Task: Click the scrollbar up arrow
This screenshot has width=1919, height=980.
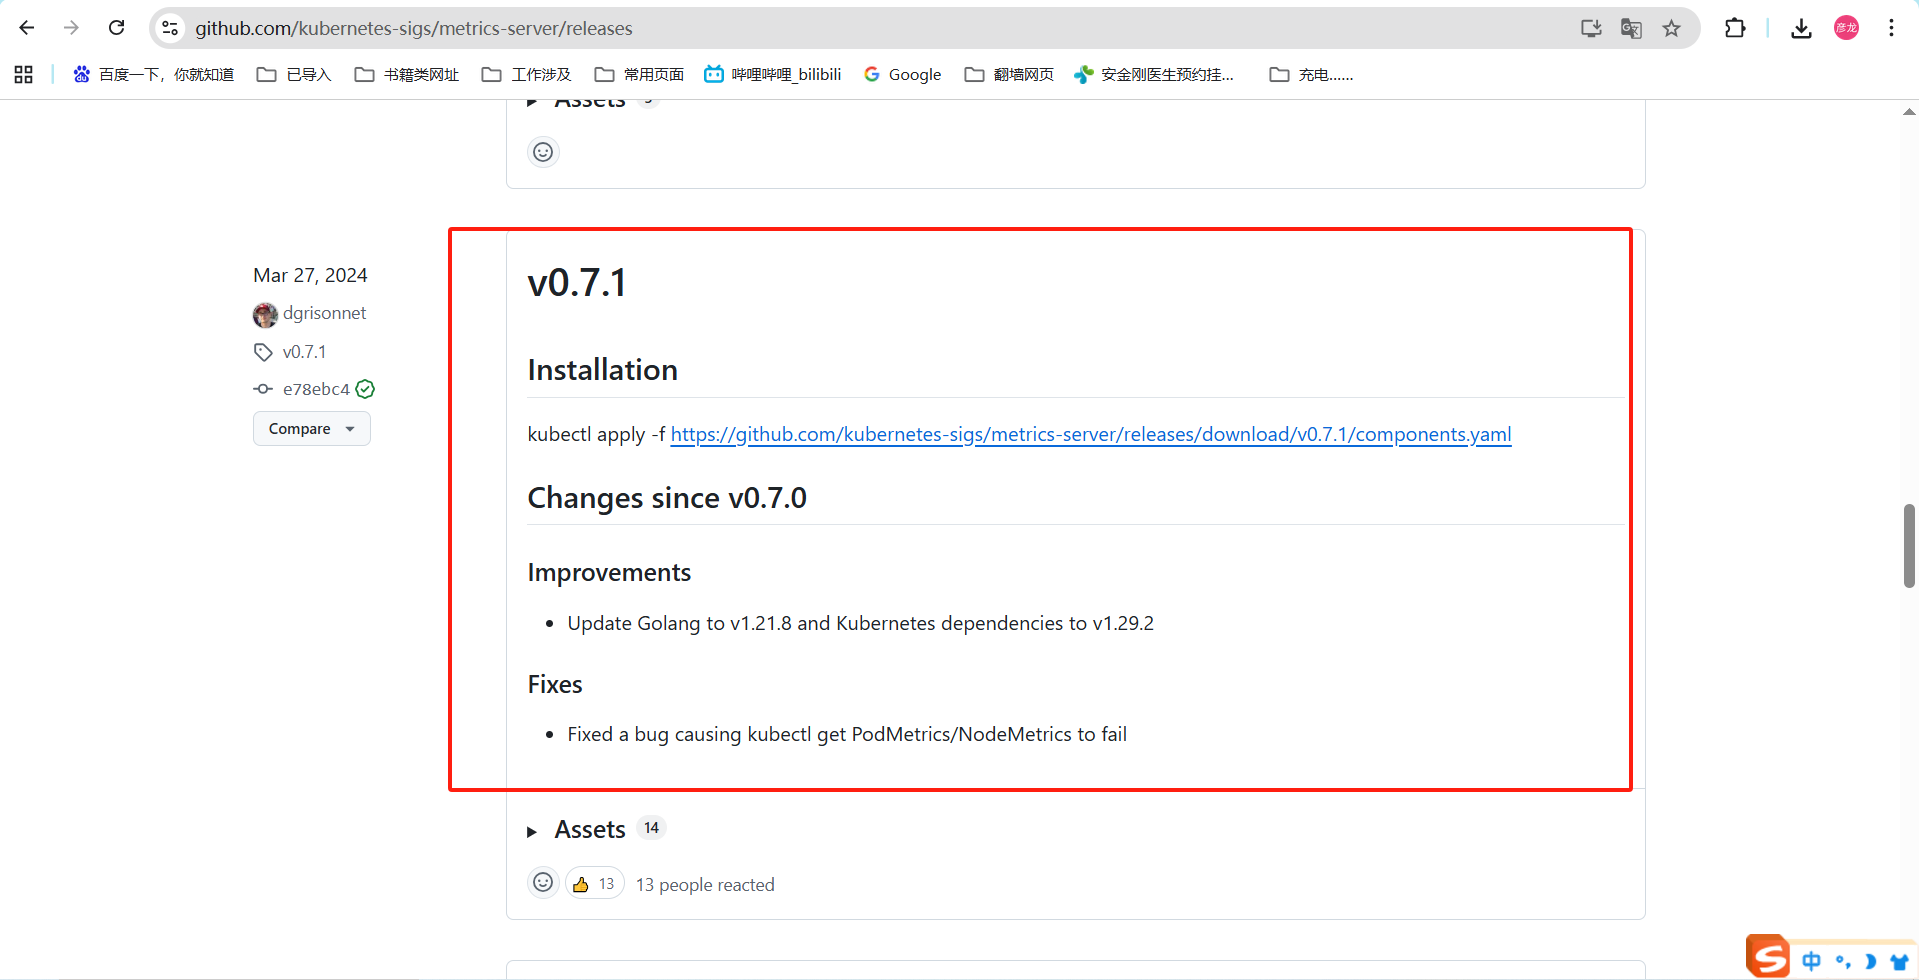Action: (x=1909, y=112)
